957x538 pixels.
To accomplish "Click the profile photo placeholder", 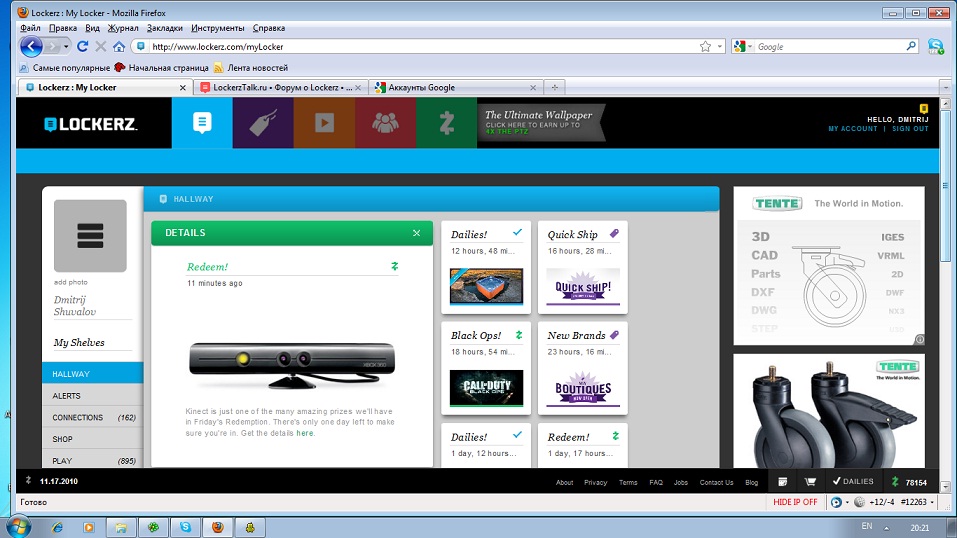I will [x=90, y=236].
